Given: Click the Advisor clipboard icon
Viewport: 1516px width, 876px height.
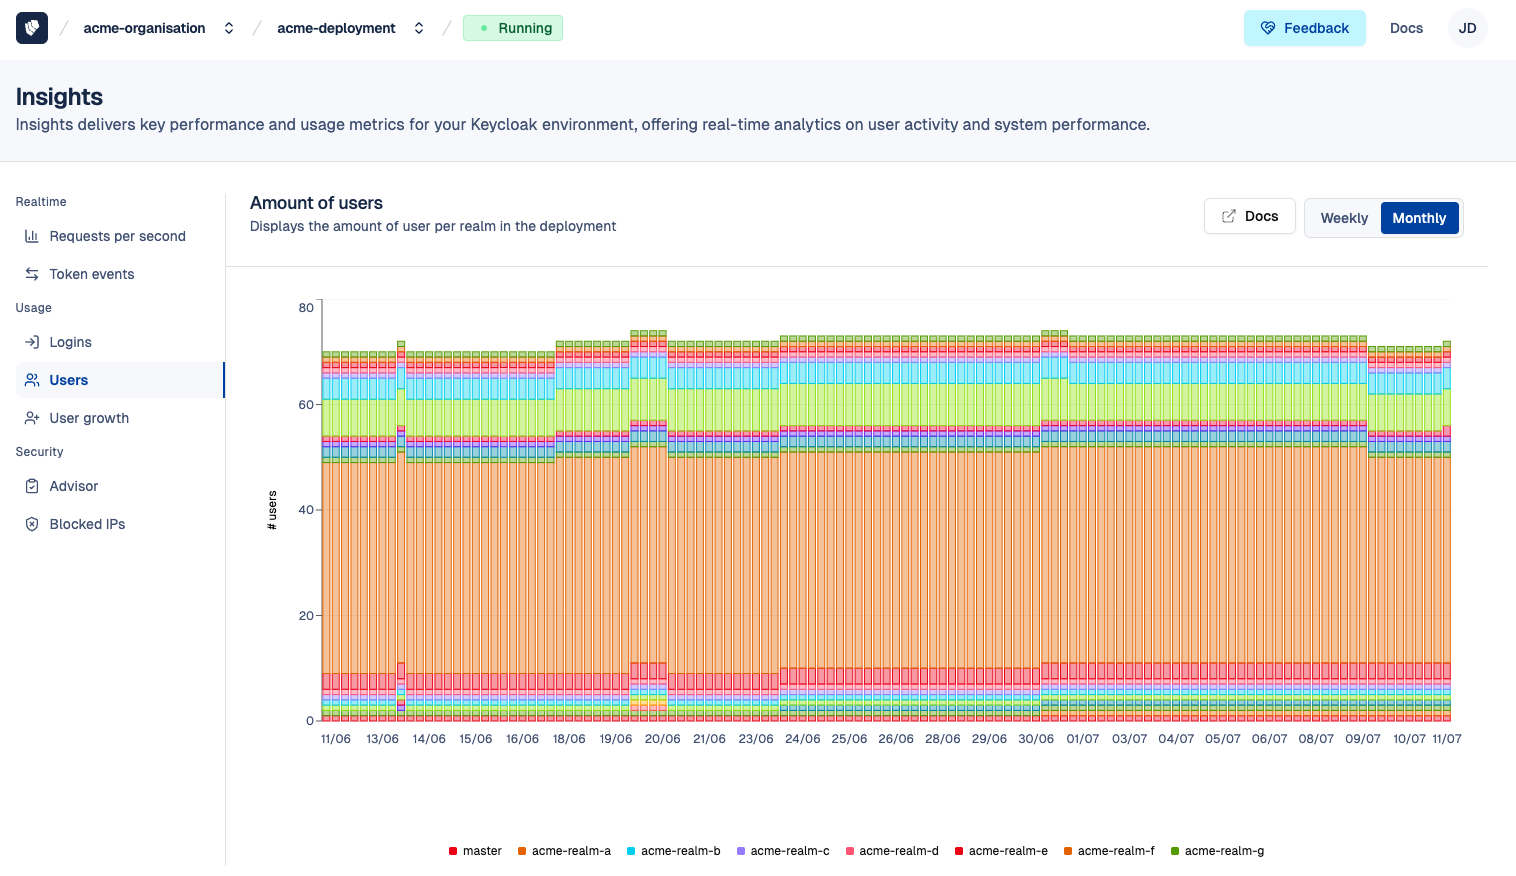Looking at the screenshot, I should point(32,486).
